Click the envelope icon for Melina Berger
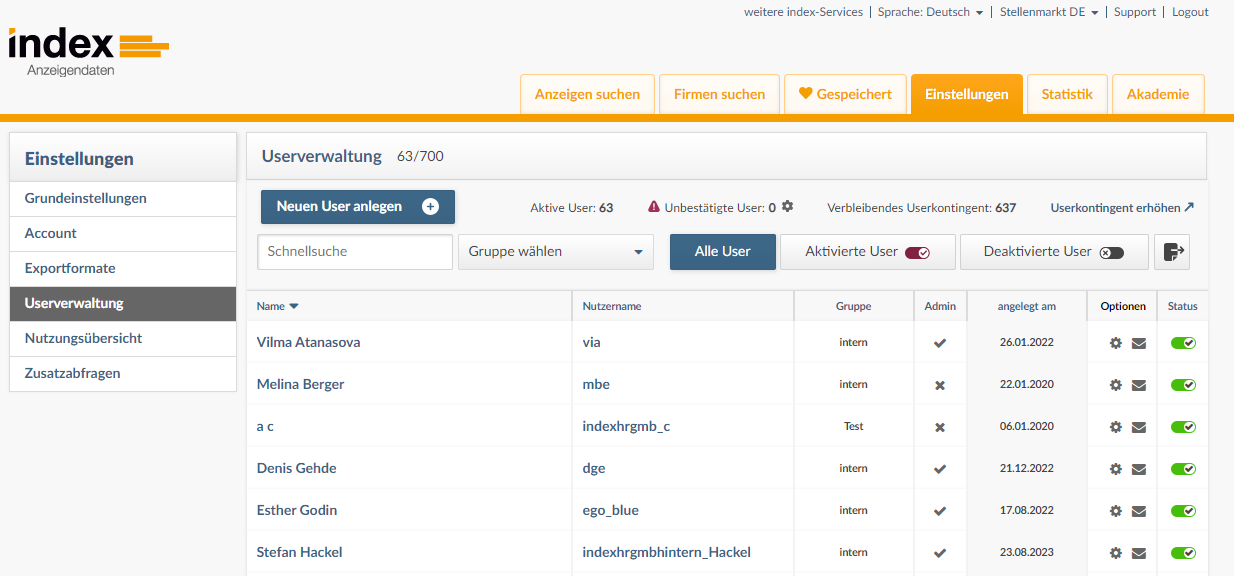This screenshot has width=1234, height=576. [1140, 384]
